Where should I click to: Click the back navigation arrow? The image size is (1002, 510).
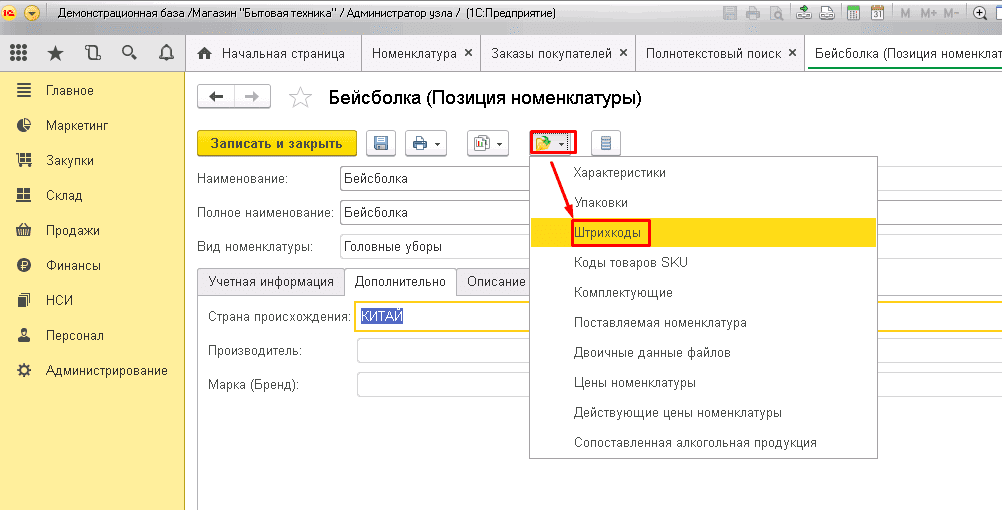[x=216, y=96]
